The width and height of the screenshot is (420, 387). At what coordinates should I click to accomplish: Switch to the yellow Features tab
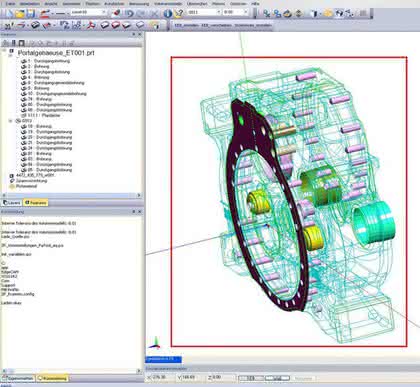35,203
